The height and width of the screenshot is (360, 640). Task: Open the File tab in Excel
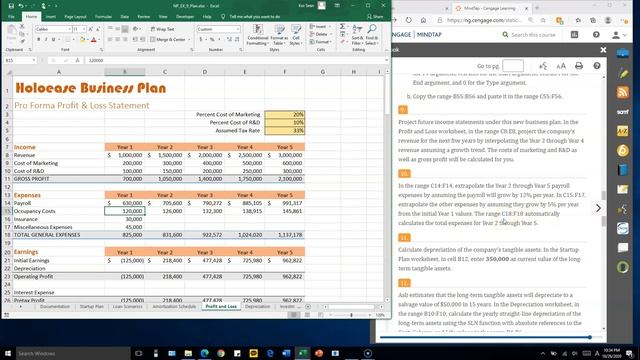11,17
